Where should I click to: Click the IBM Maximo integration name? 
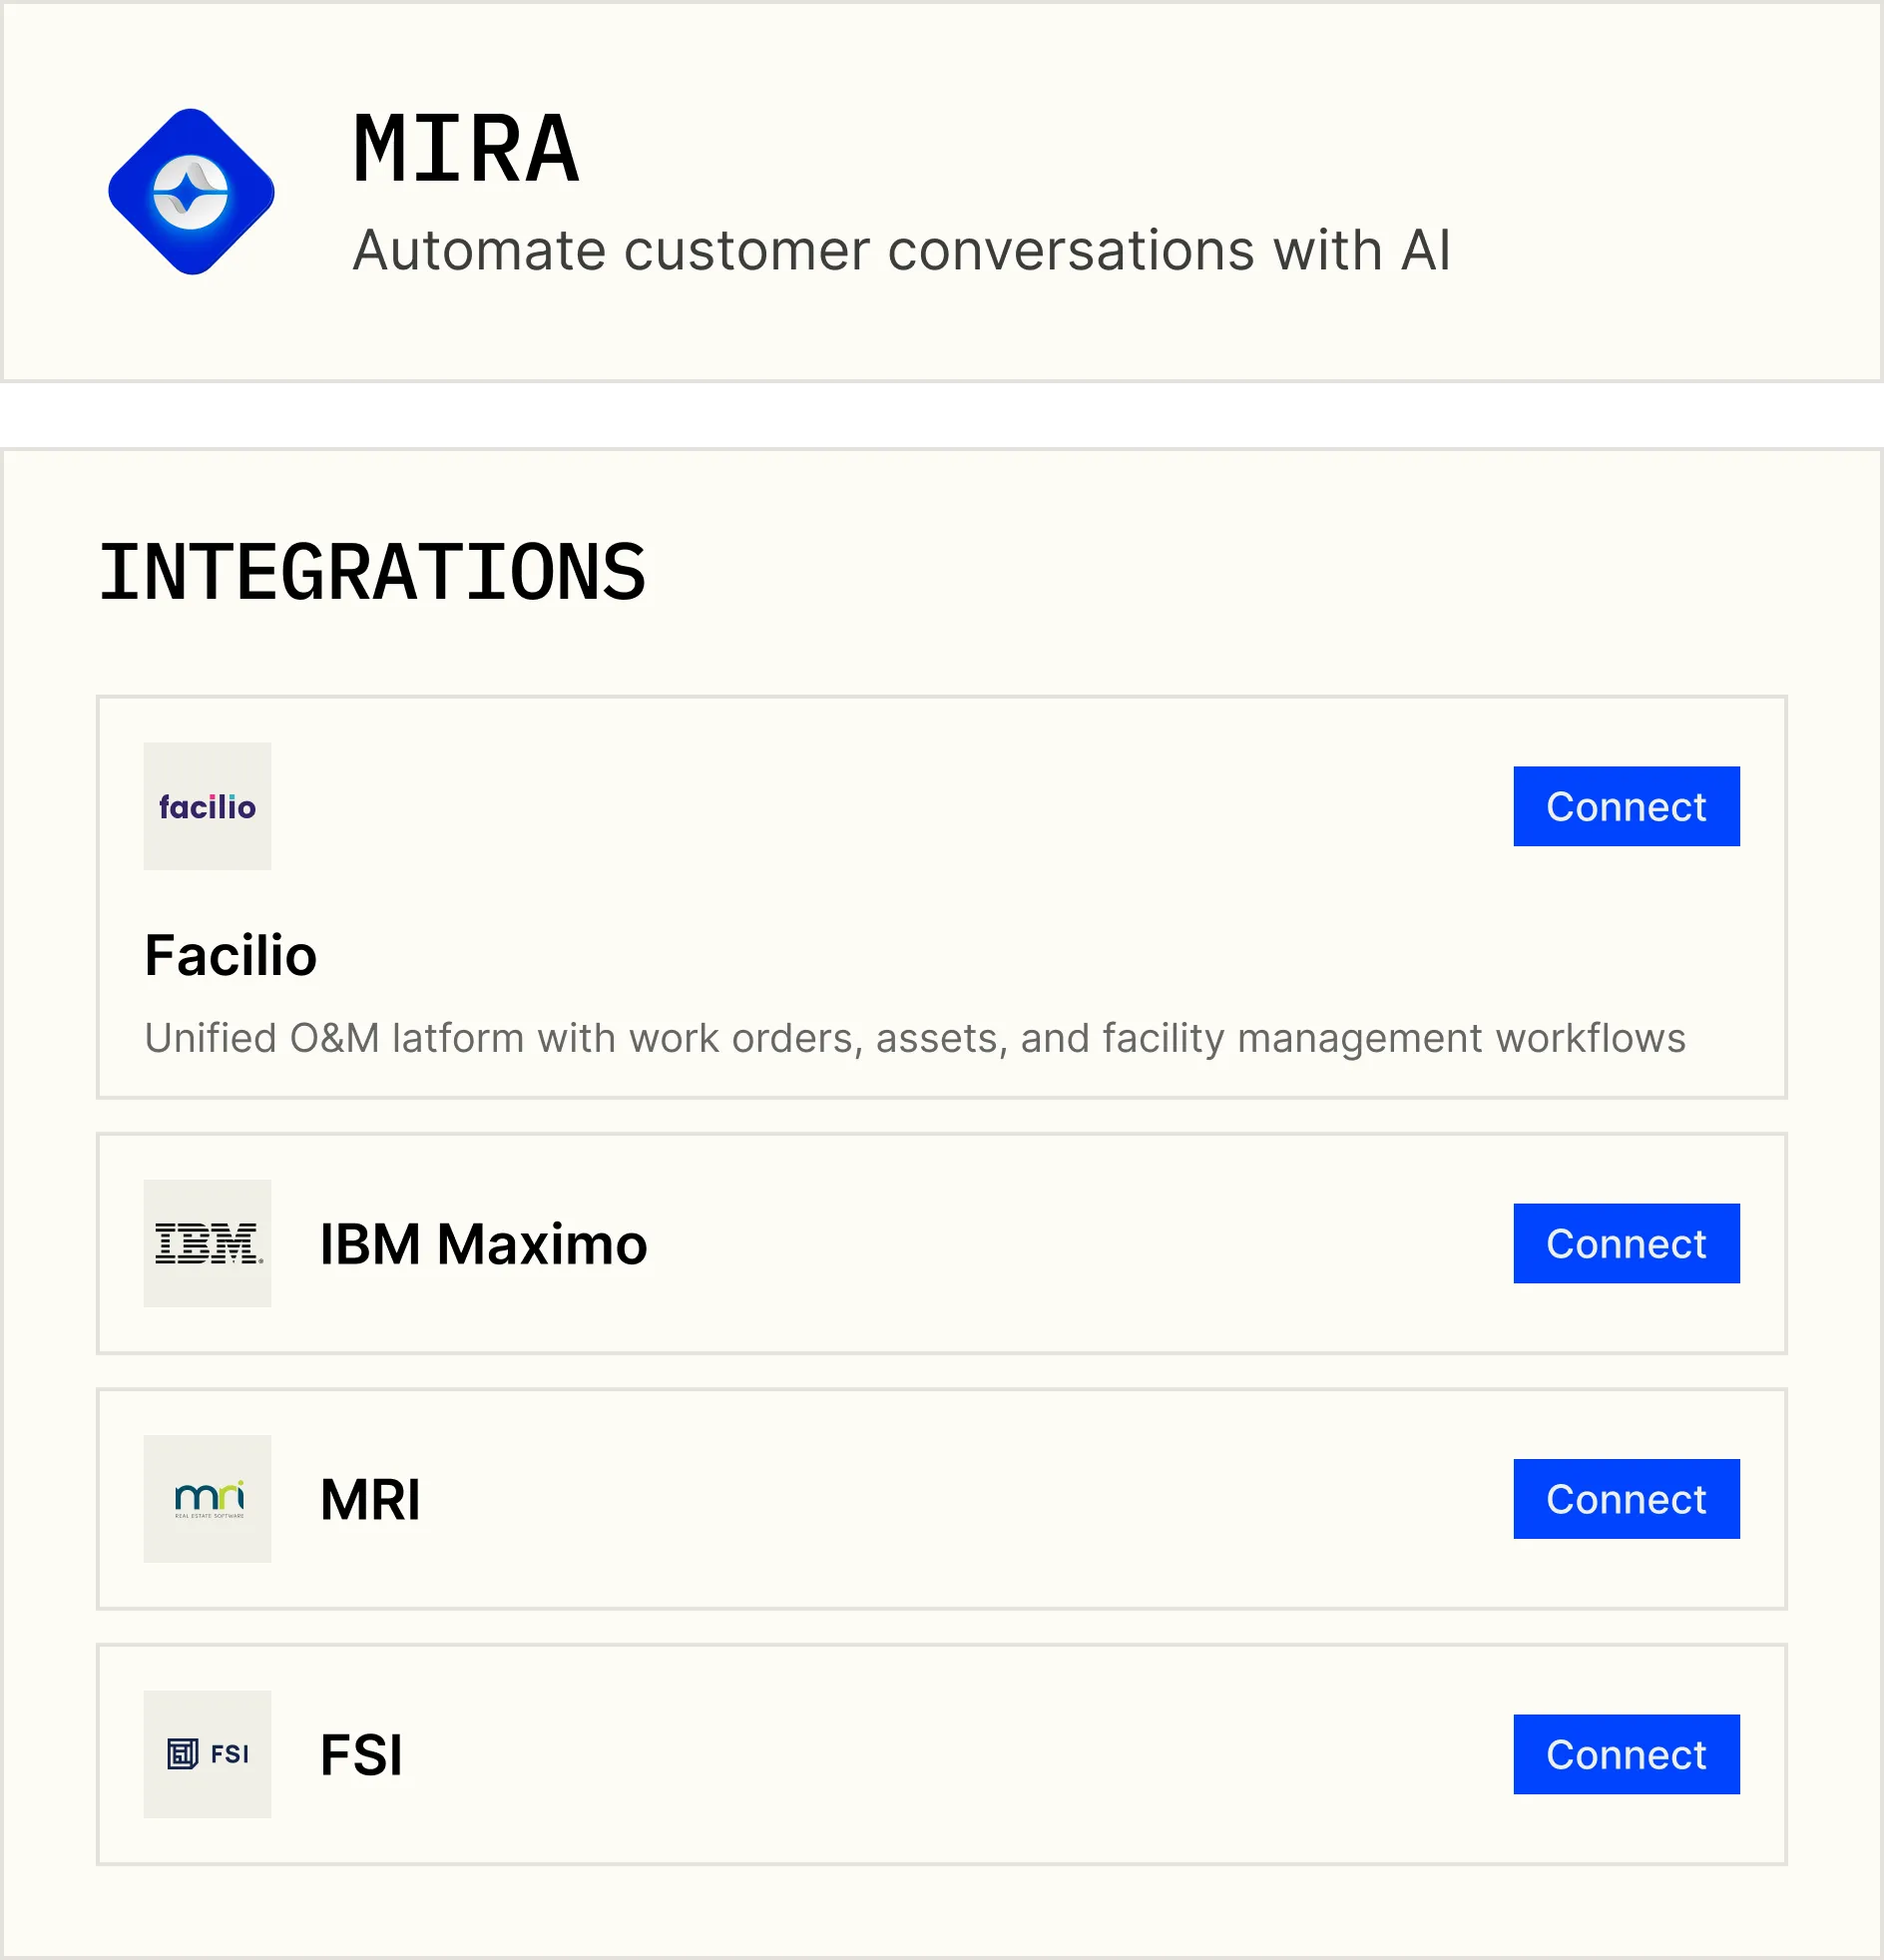point(483,1243)
